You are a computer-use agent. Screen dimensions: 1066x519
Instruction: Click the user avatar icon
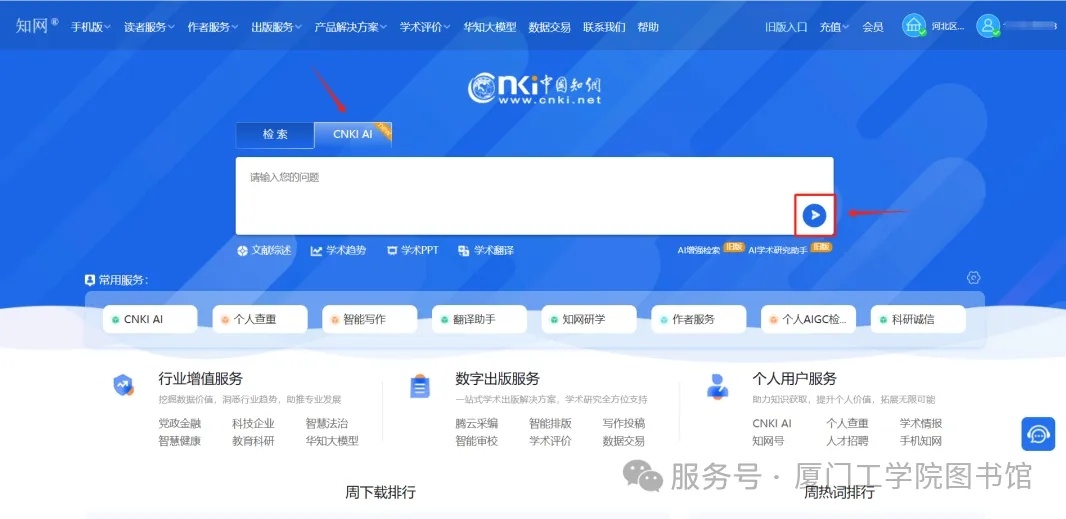[x=988, y=26]
